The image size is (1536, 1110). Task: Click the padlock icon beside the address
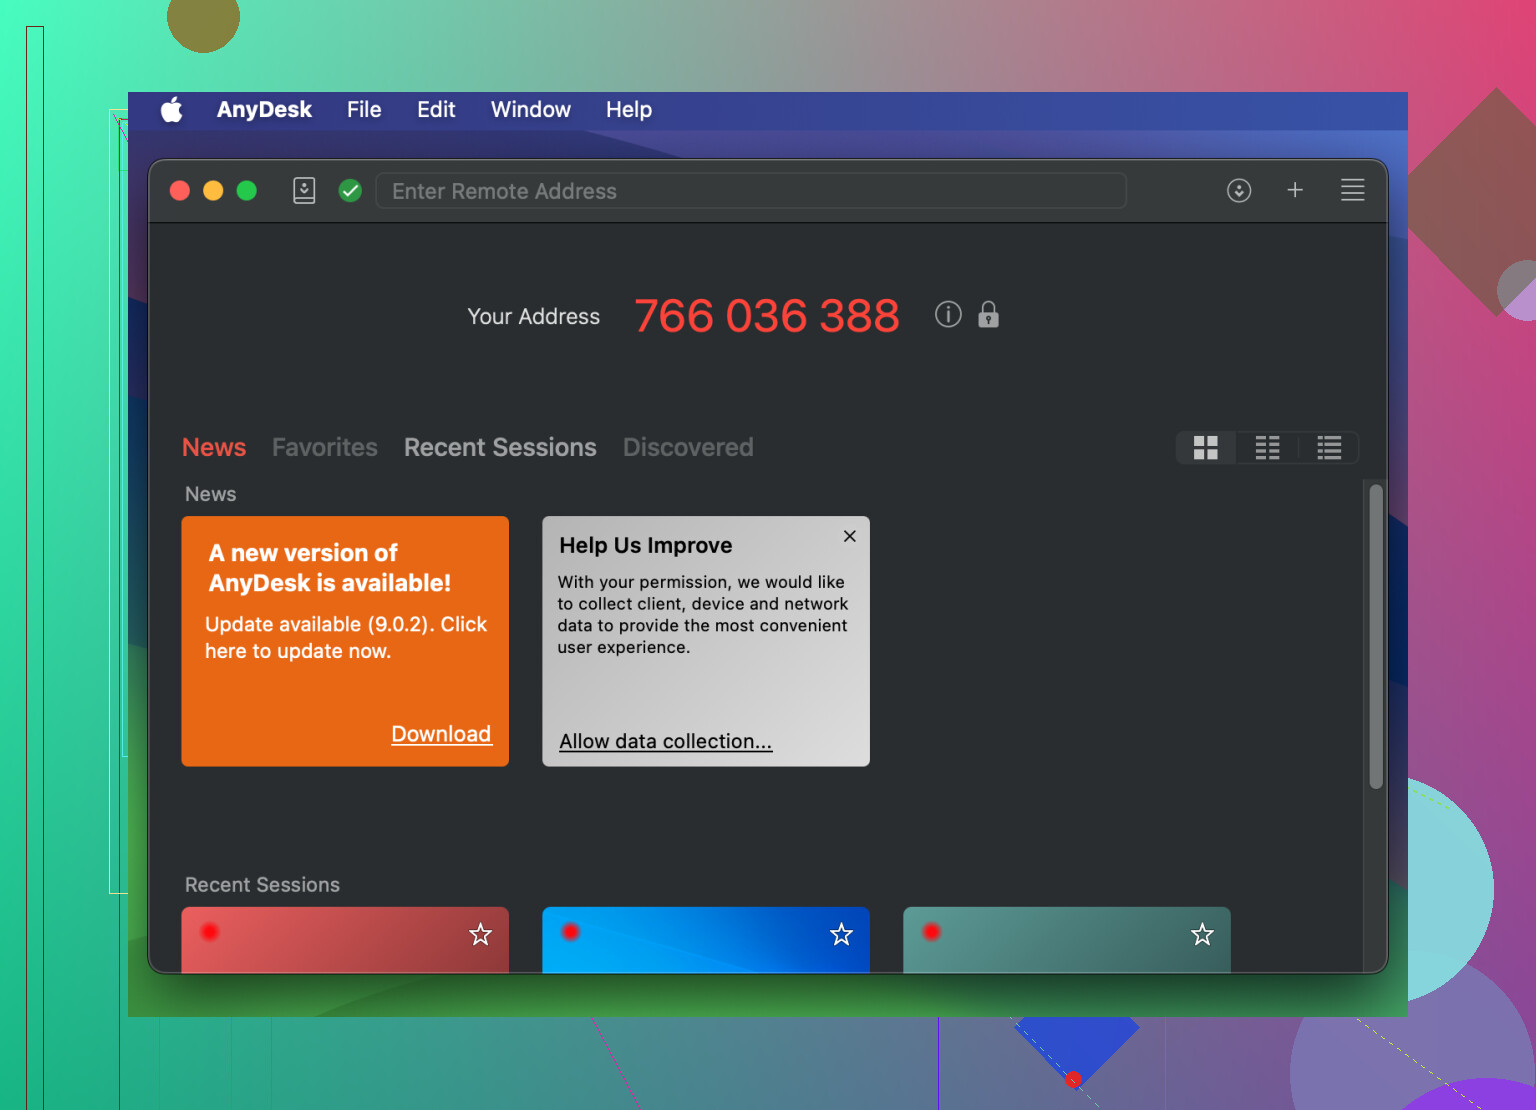988,315
